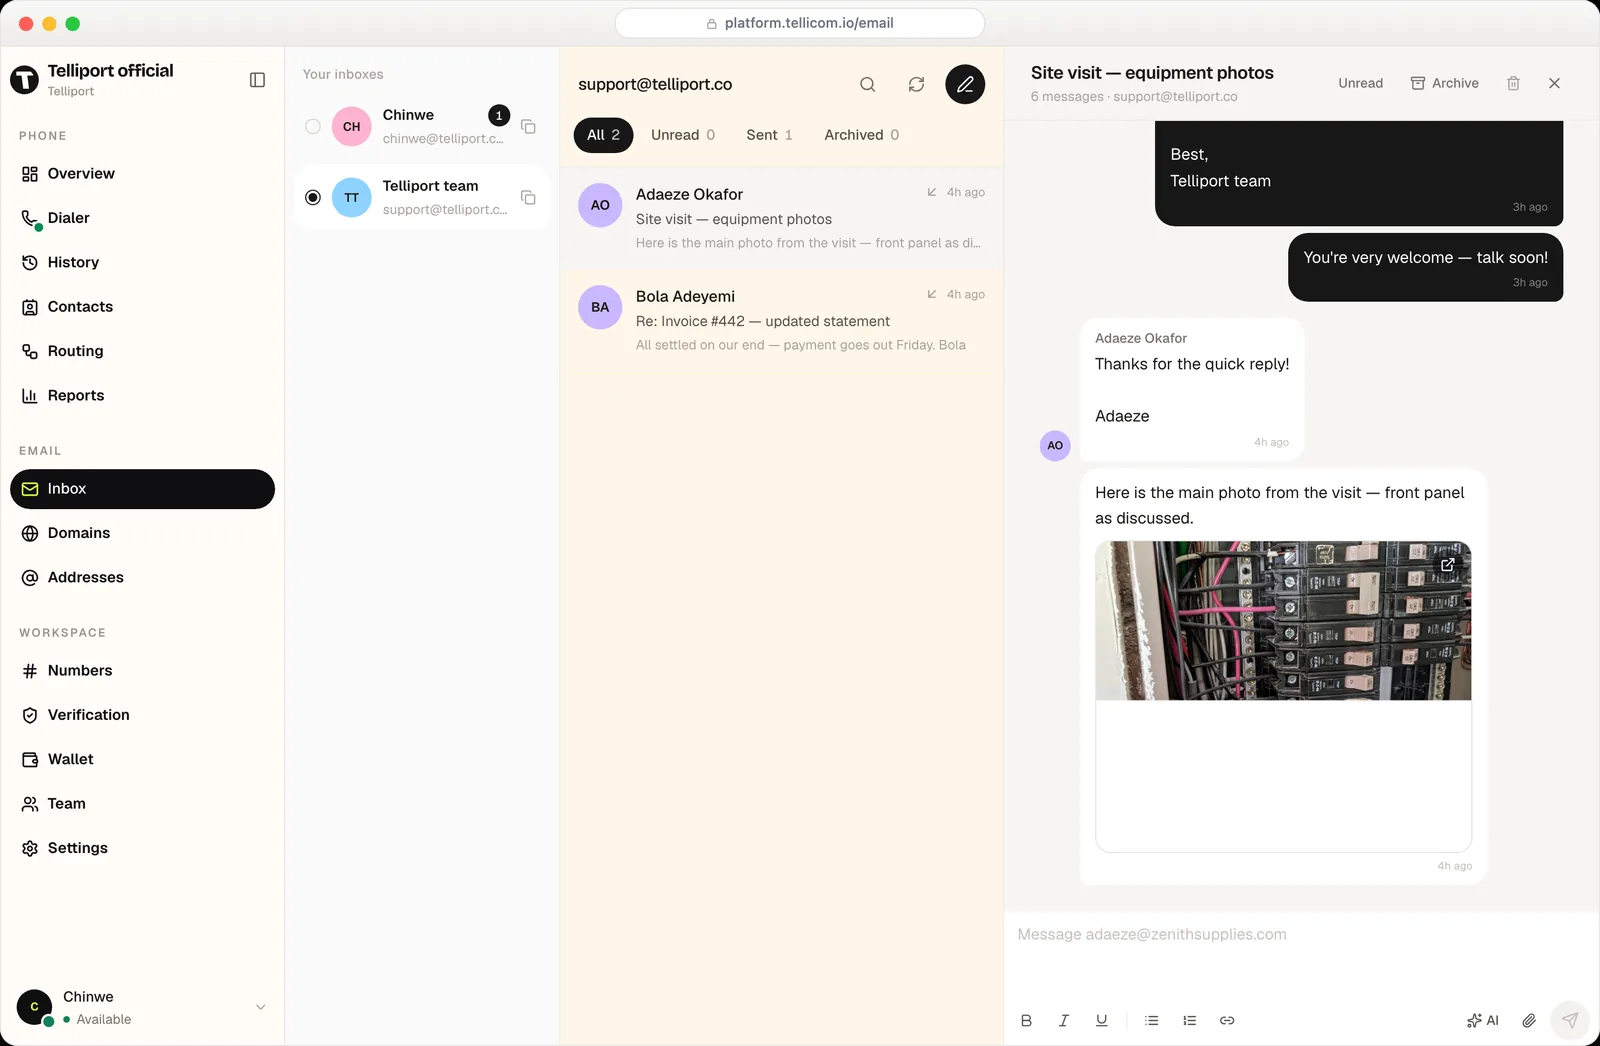
Task: Collapse the sidebar panel
Action: point(257,80)
